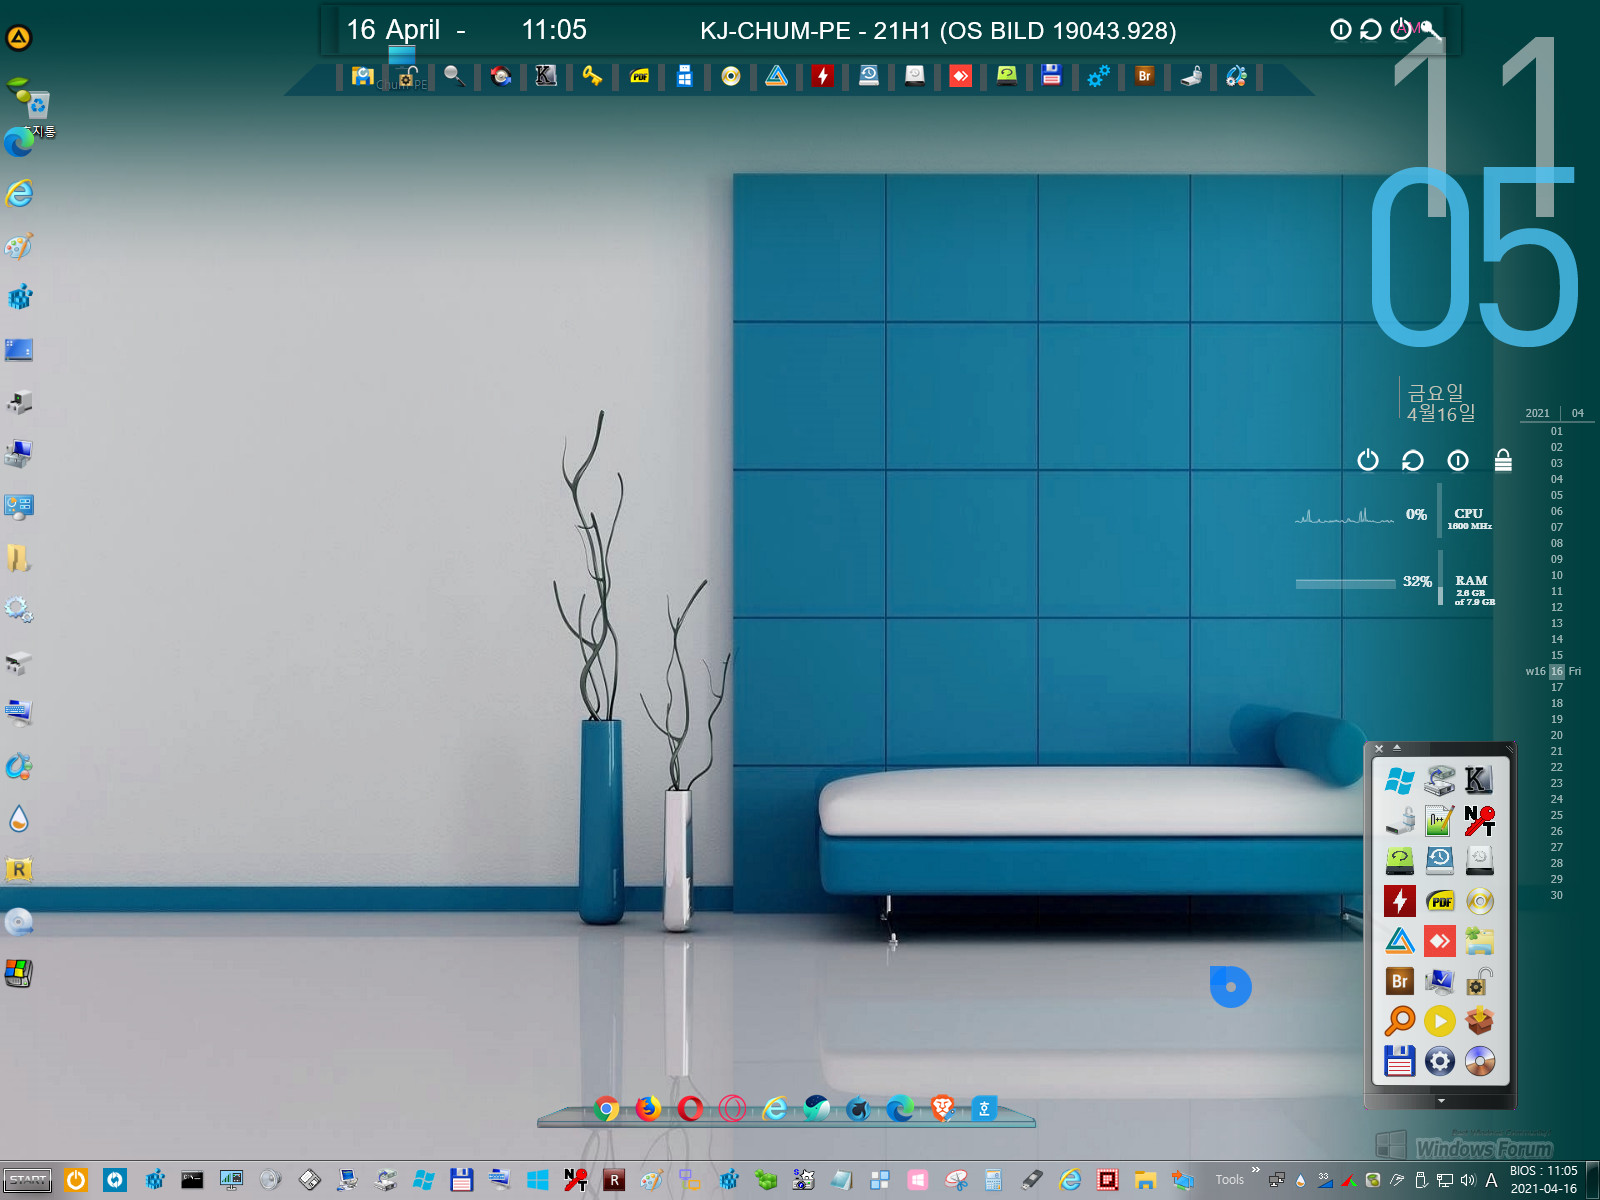The width and height of the screenshot is (1600, 1200).
Task: Click the BIOS 11:05 clock in the tray
Action: coord(1544,1179)
